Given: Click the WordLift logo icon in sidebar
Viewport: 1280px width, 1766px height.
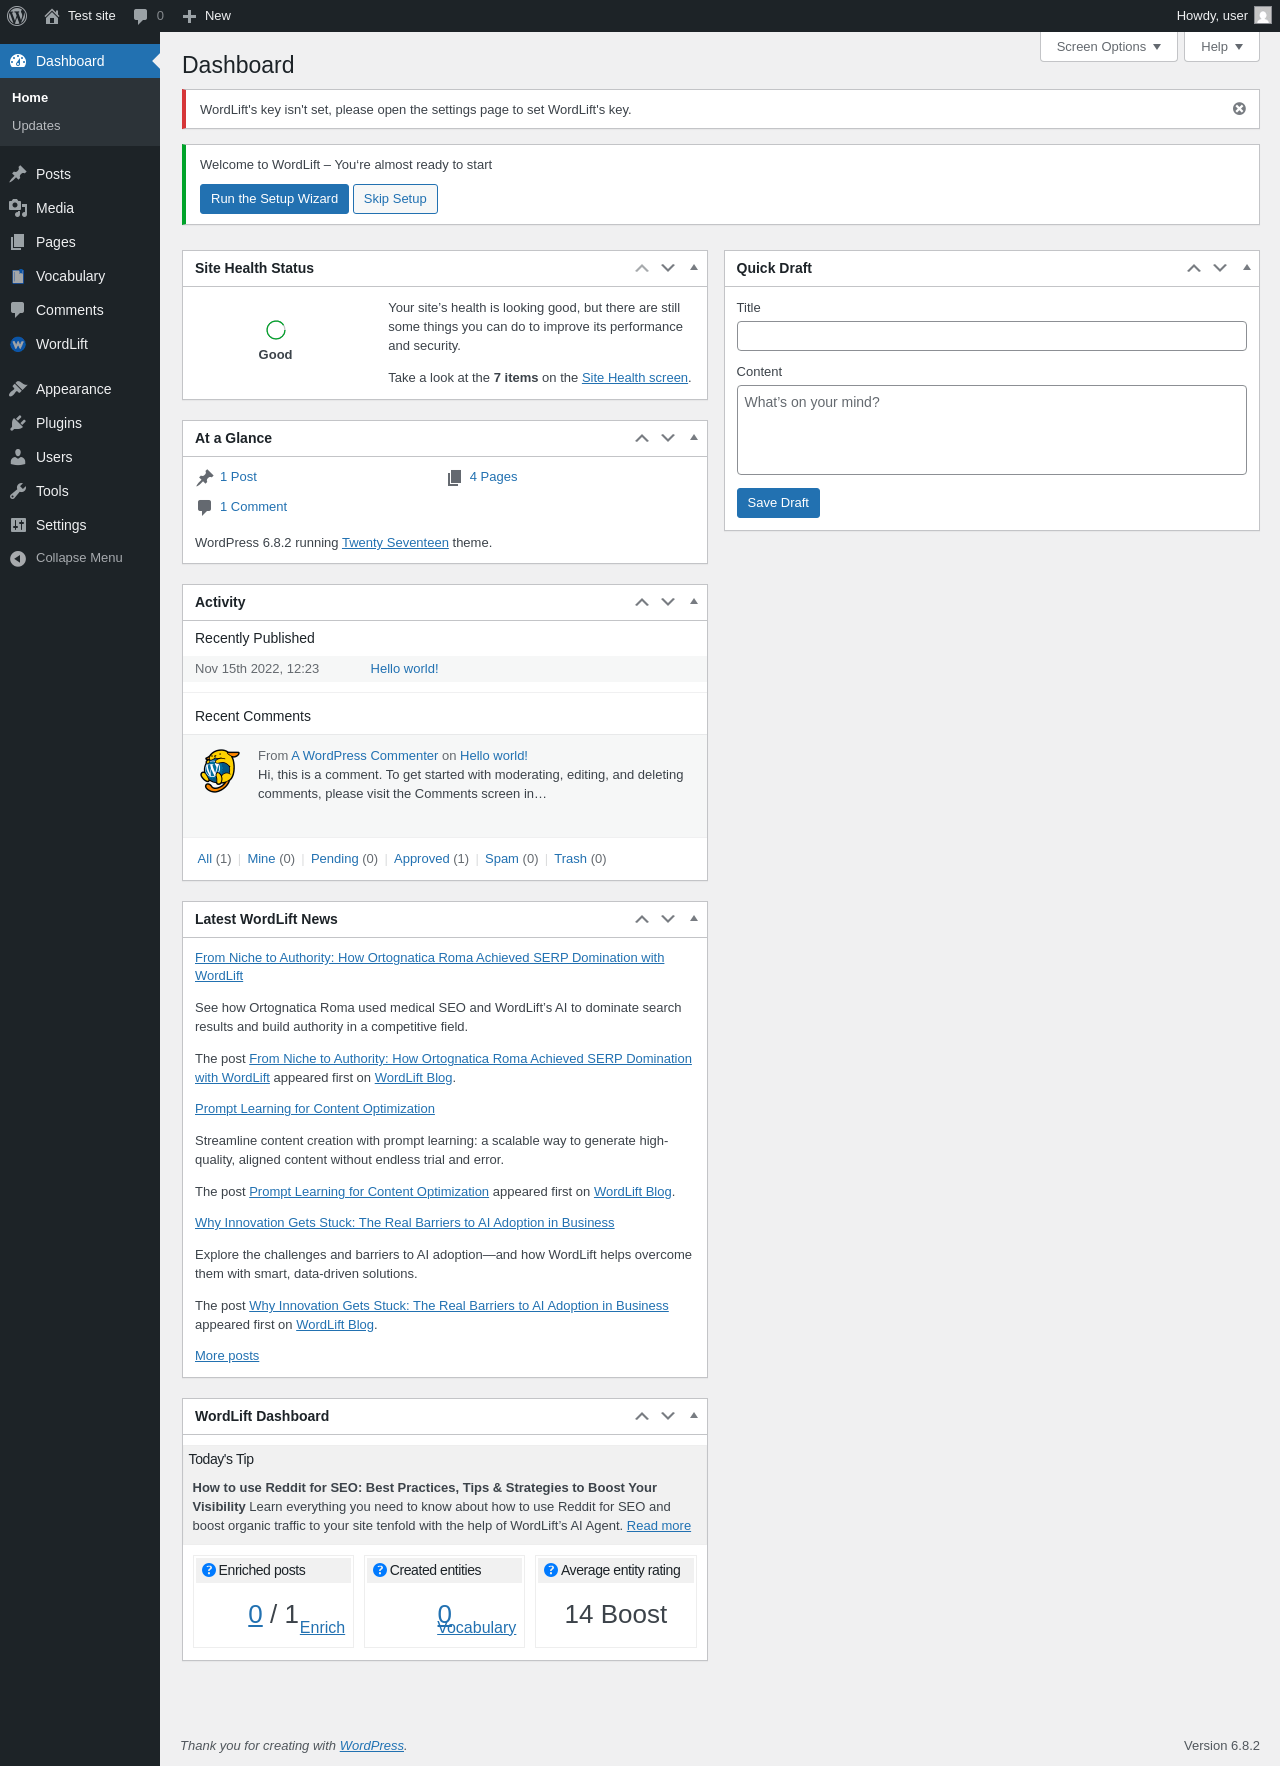Looking at the screenshot, I should coord(18,344).
